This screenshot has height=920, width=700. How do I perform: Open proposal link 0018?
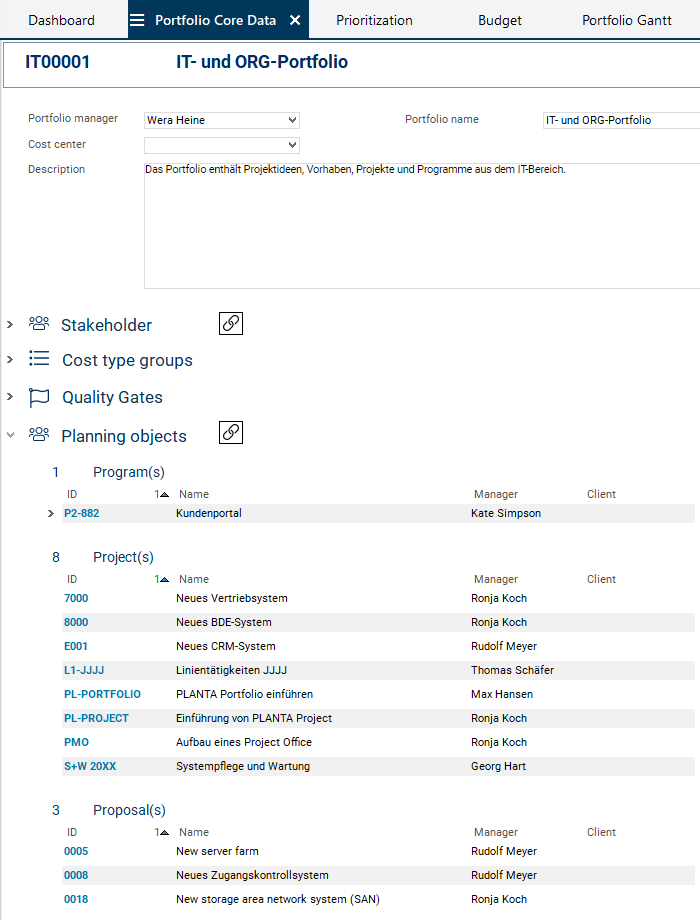pos(76,899)
